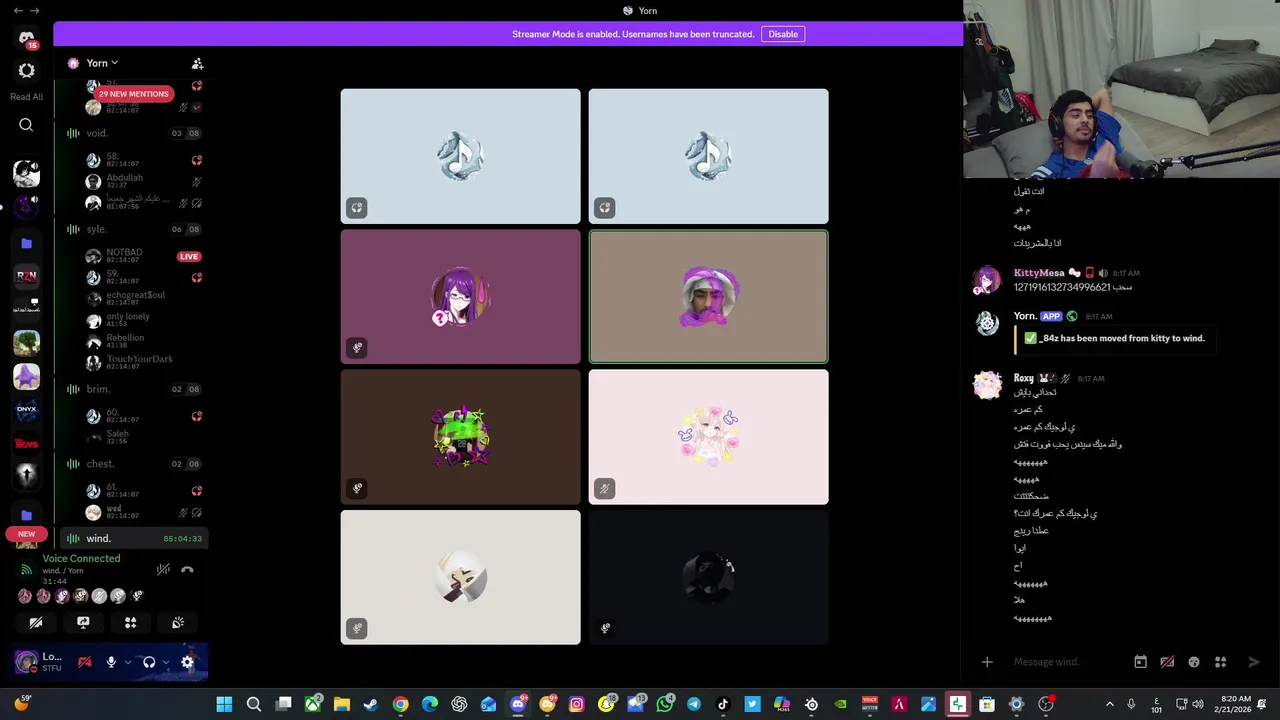This screenshot has height=720, width=1280.
Task: Turn on the camera in the voice panel
Action: pyautogui.click(x=36, y=622)
